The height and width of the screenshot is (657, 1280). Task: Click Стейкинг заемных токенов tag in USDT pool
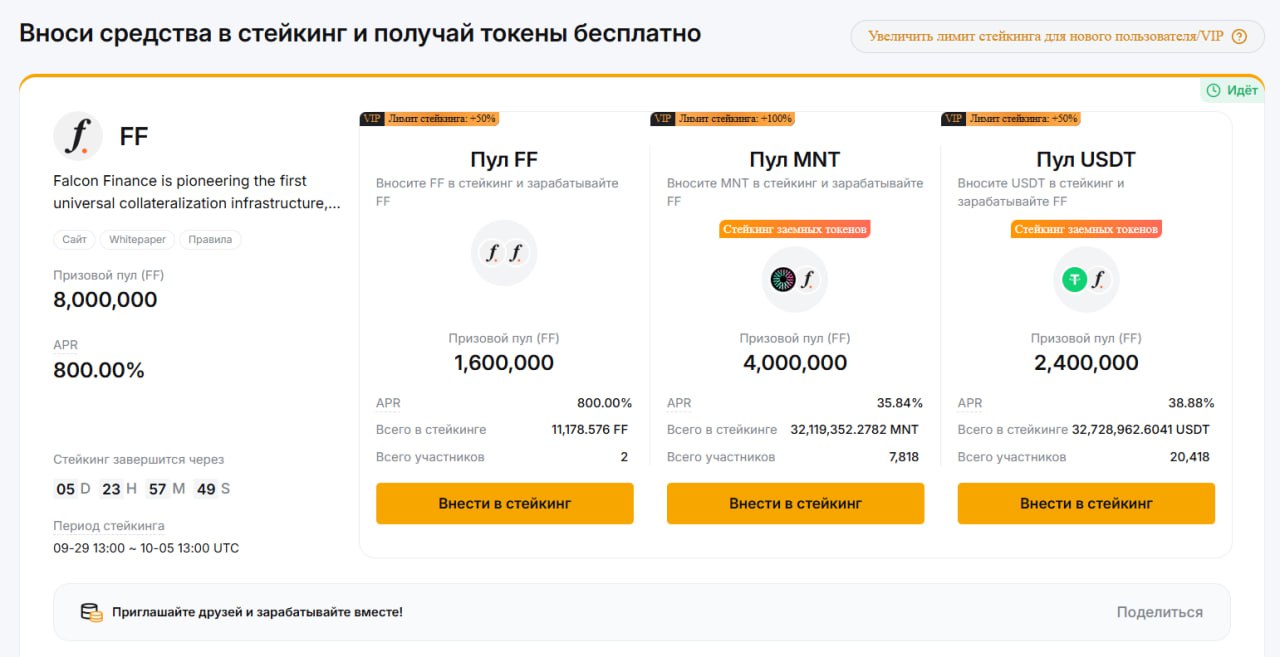(1086, 229)
